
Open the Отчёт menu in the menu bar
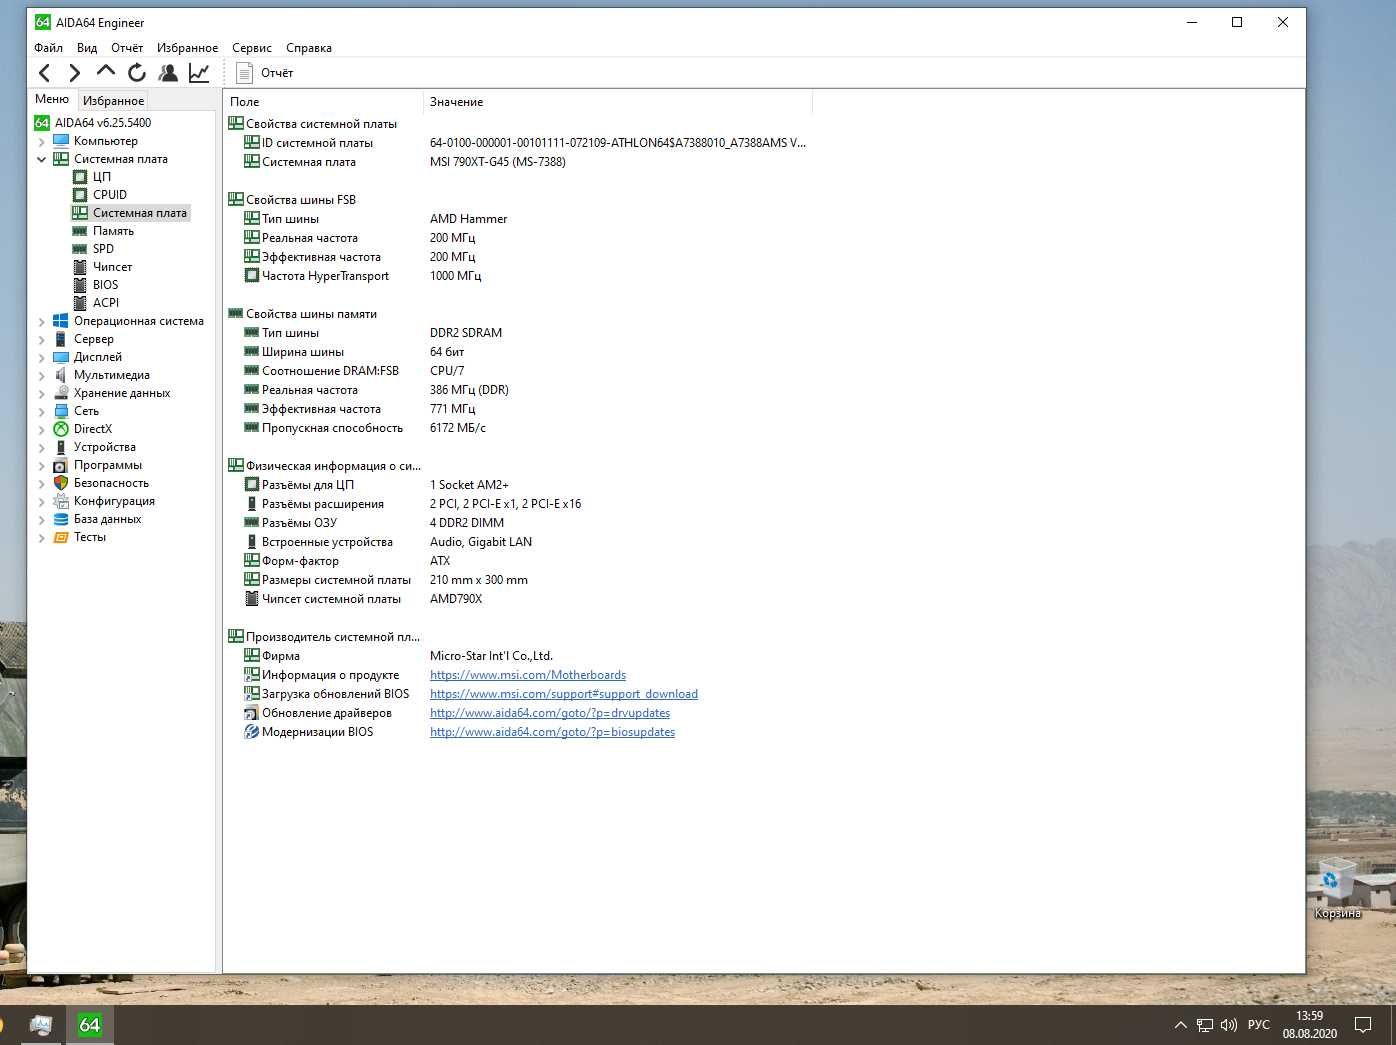[127, 47]
